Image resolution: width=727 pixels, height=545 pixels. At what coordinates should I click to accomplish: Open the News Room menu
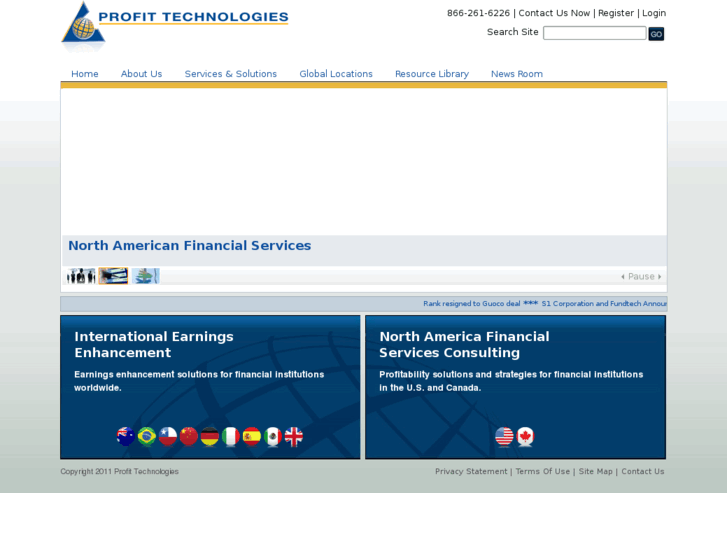[517, 74]
